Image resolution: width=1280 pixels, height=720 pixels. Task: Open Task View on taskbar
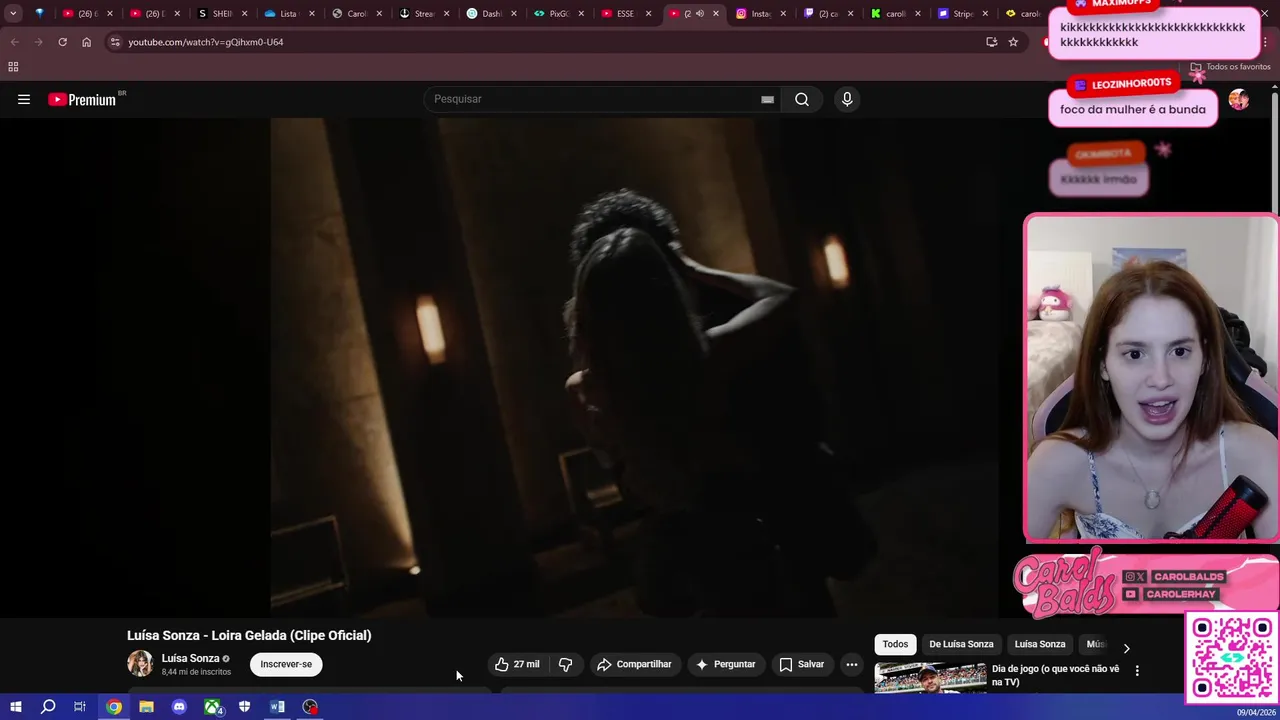point(80,707)
